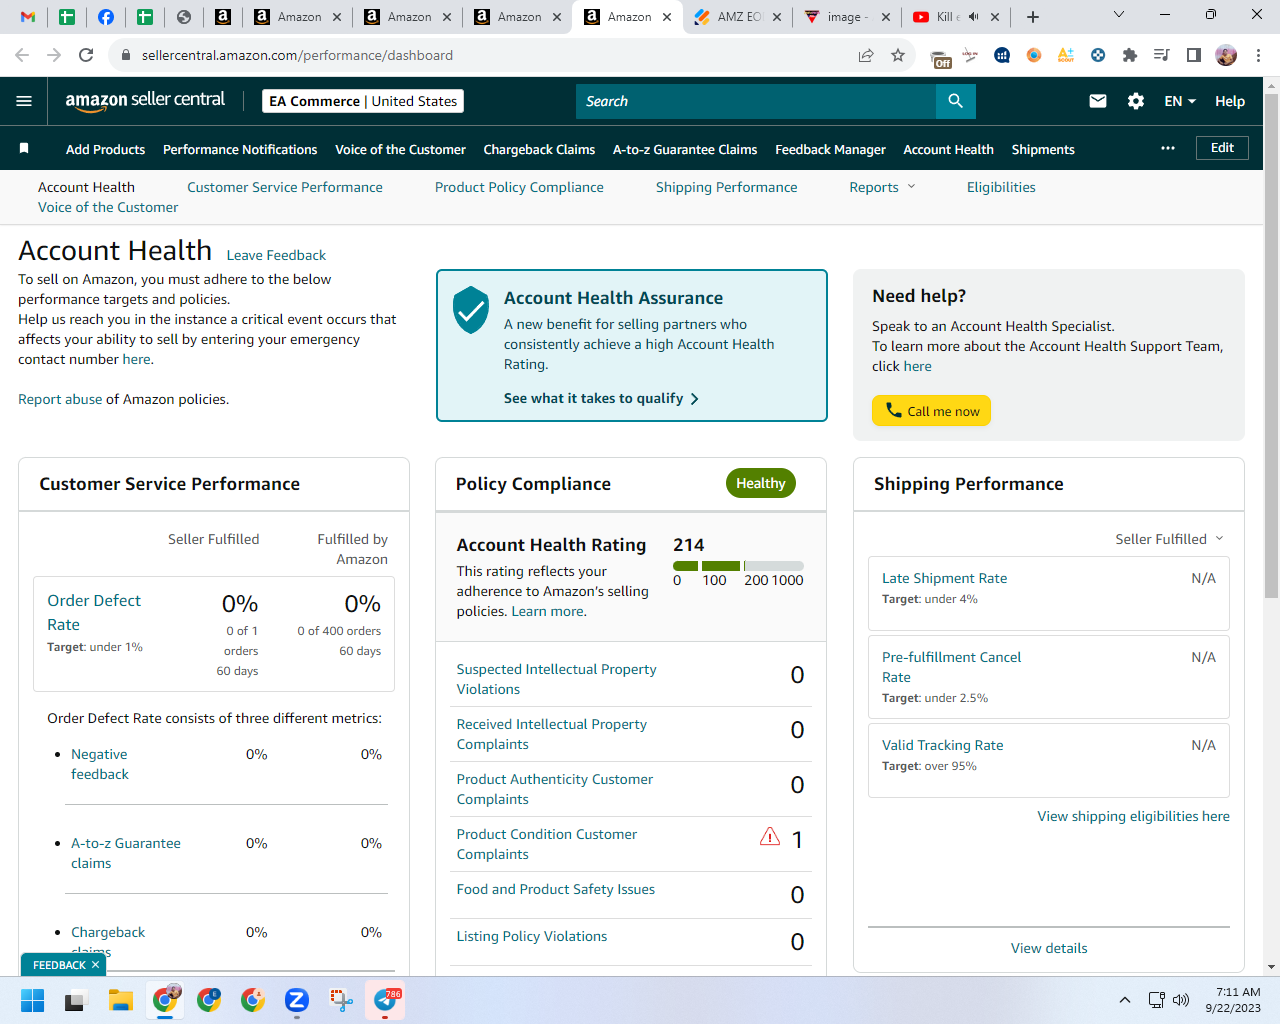Click the share page icon in address bar
This screenshot has height=1024, width=1280.
866,55
